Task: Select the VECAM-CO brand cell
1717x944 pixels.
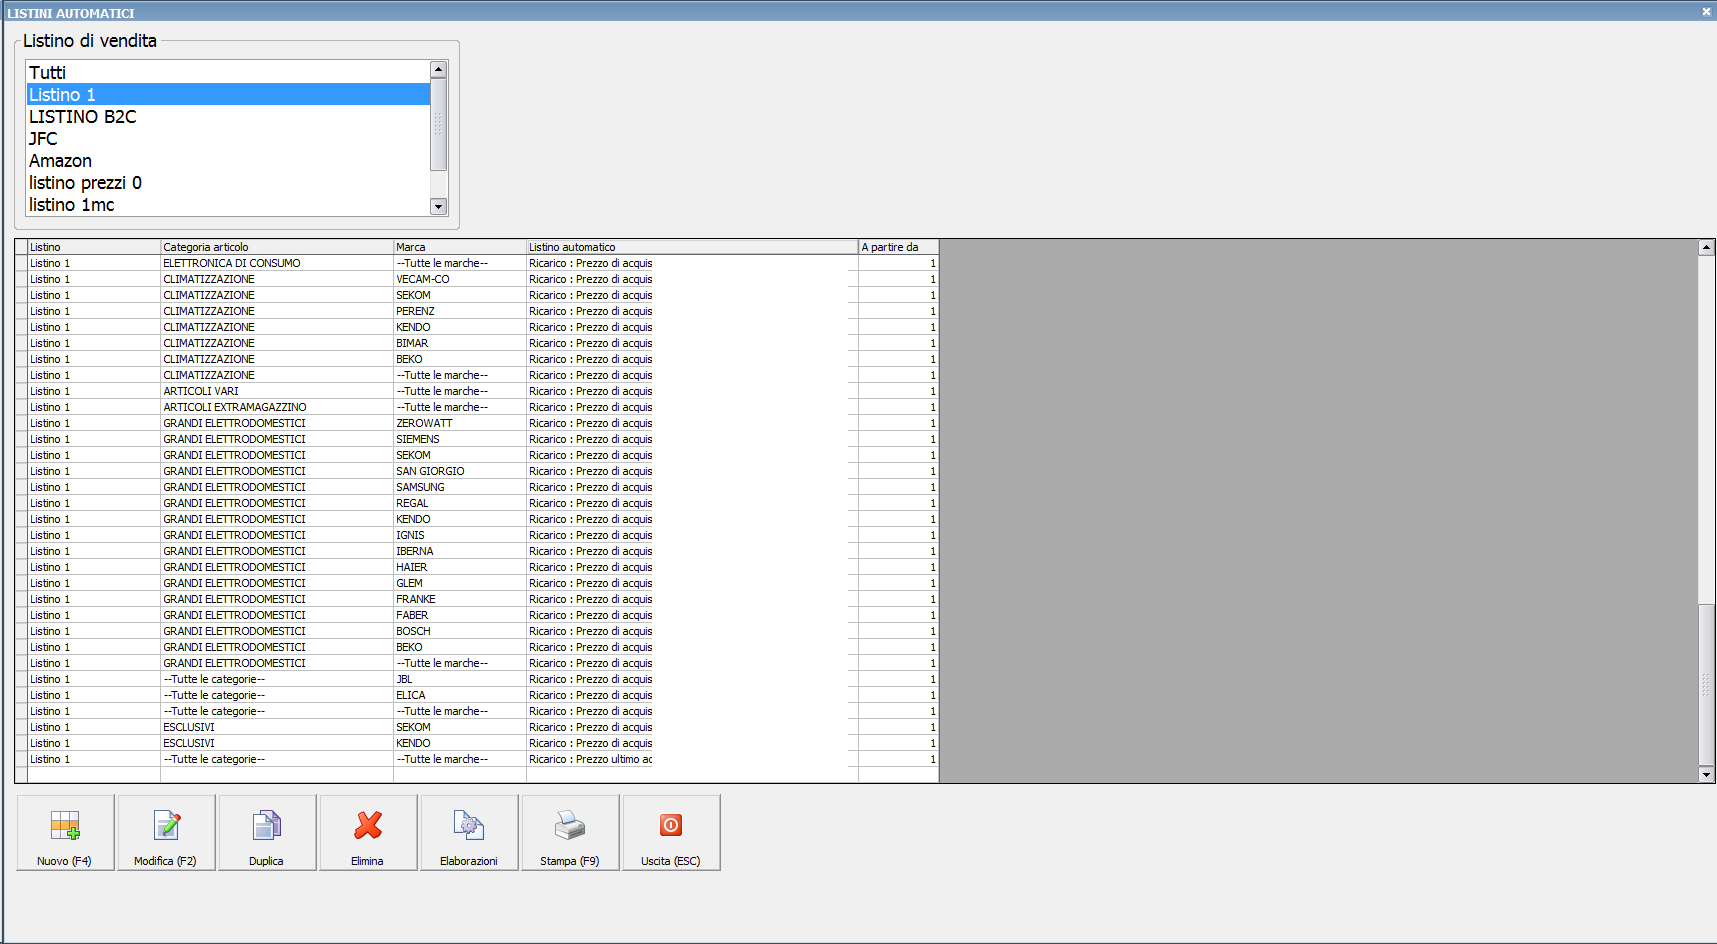Action: [x=460, y=279]
